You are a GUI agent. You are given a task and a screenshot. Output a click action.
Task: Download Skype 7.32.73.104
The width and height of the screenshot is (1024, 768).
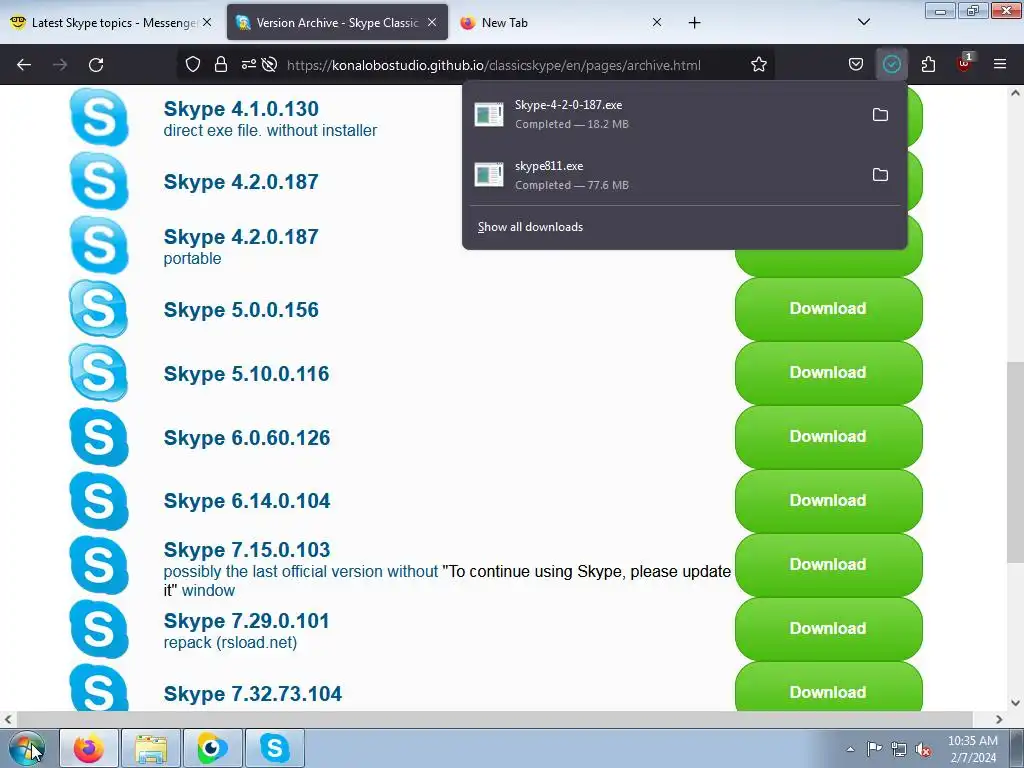[x=828, y=687]
